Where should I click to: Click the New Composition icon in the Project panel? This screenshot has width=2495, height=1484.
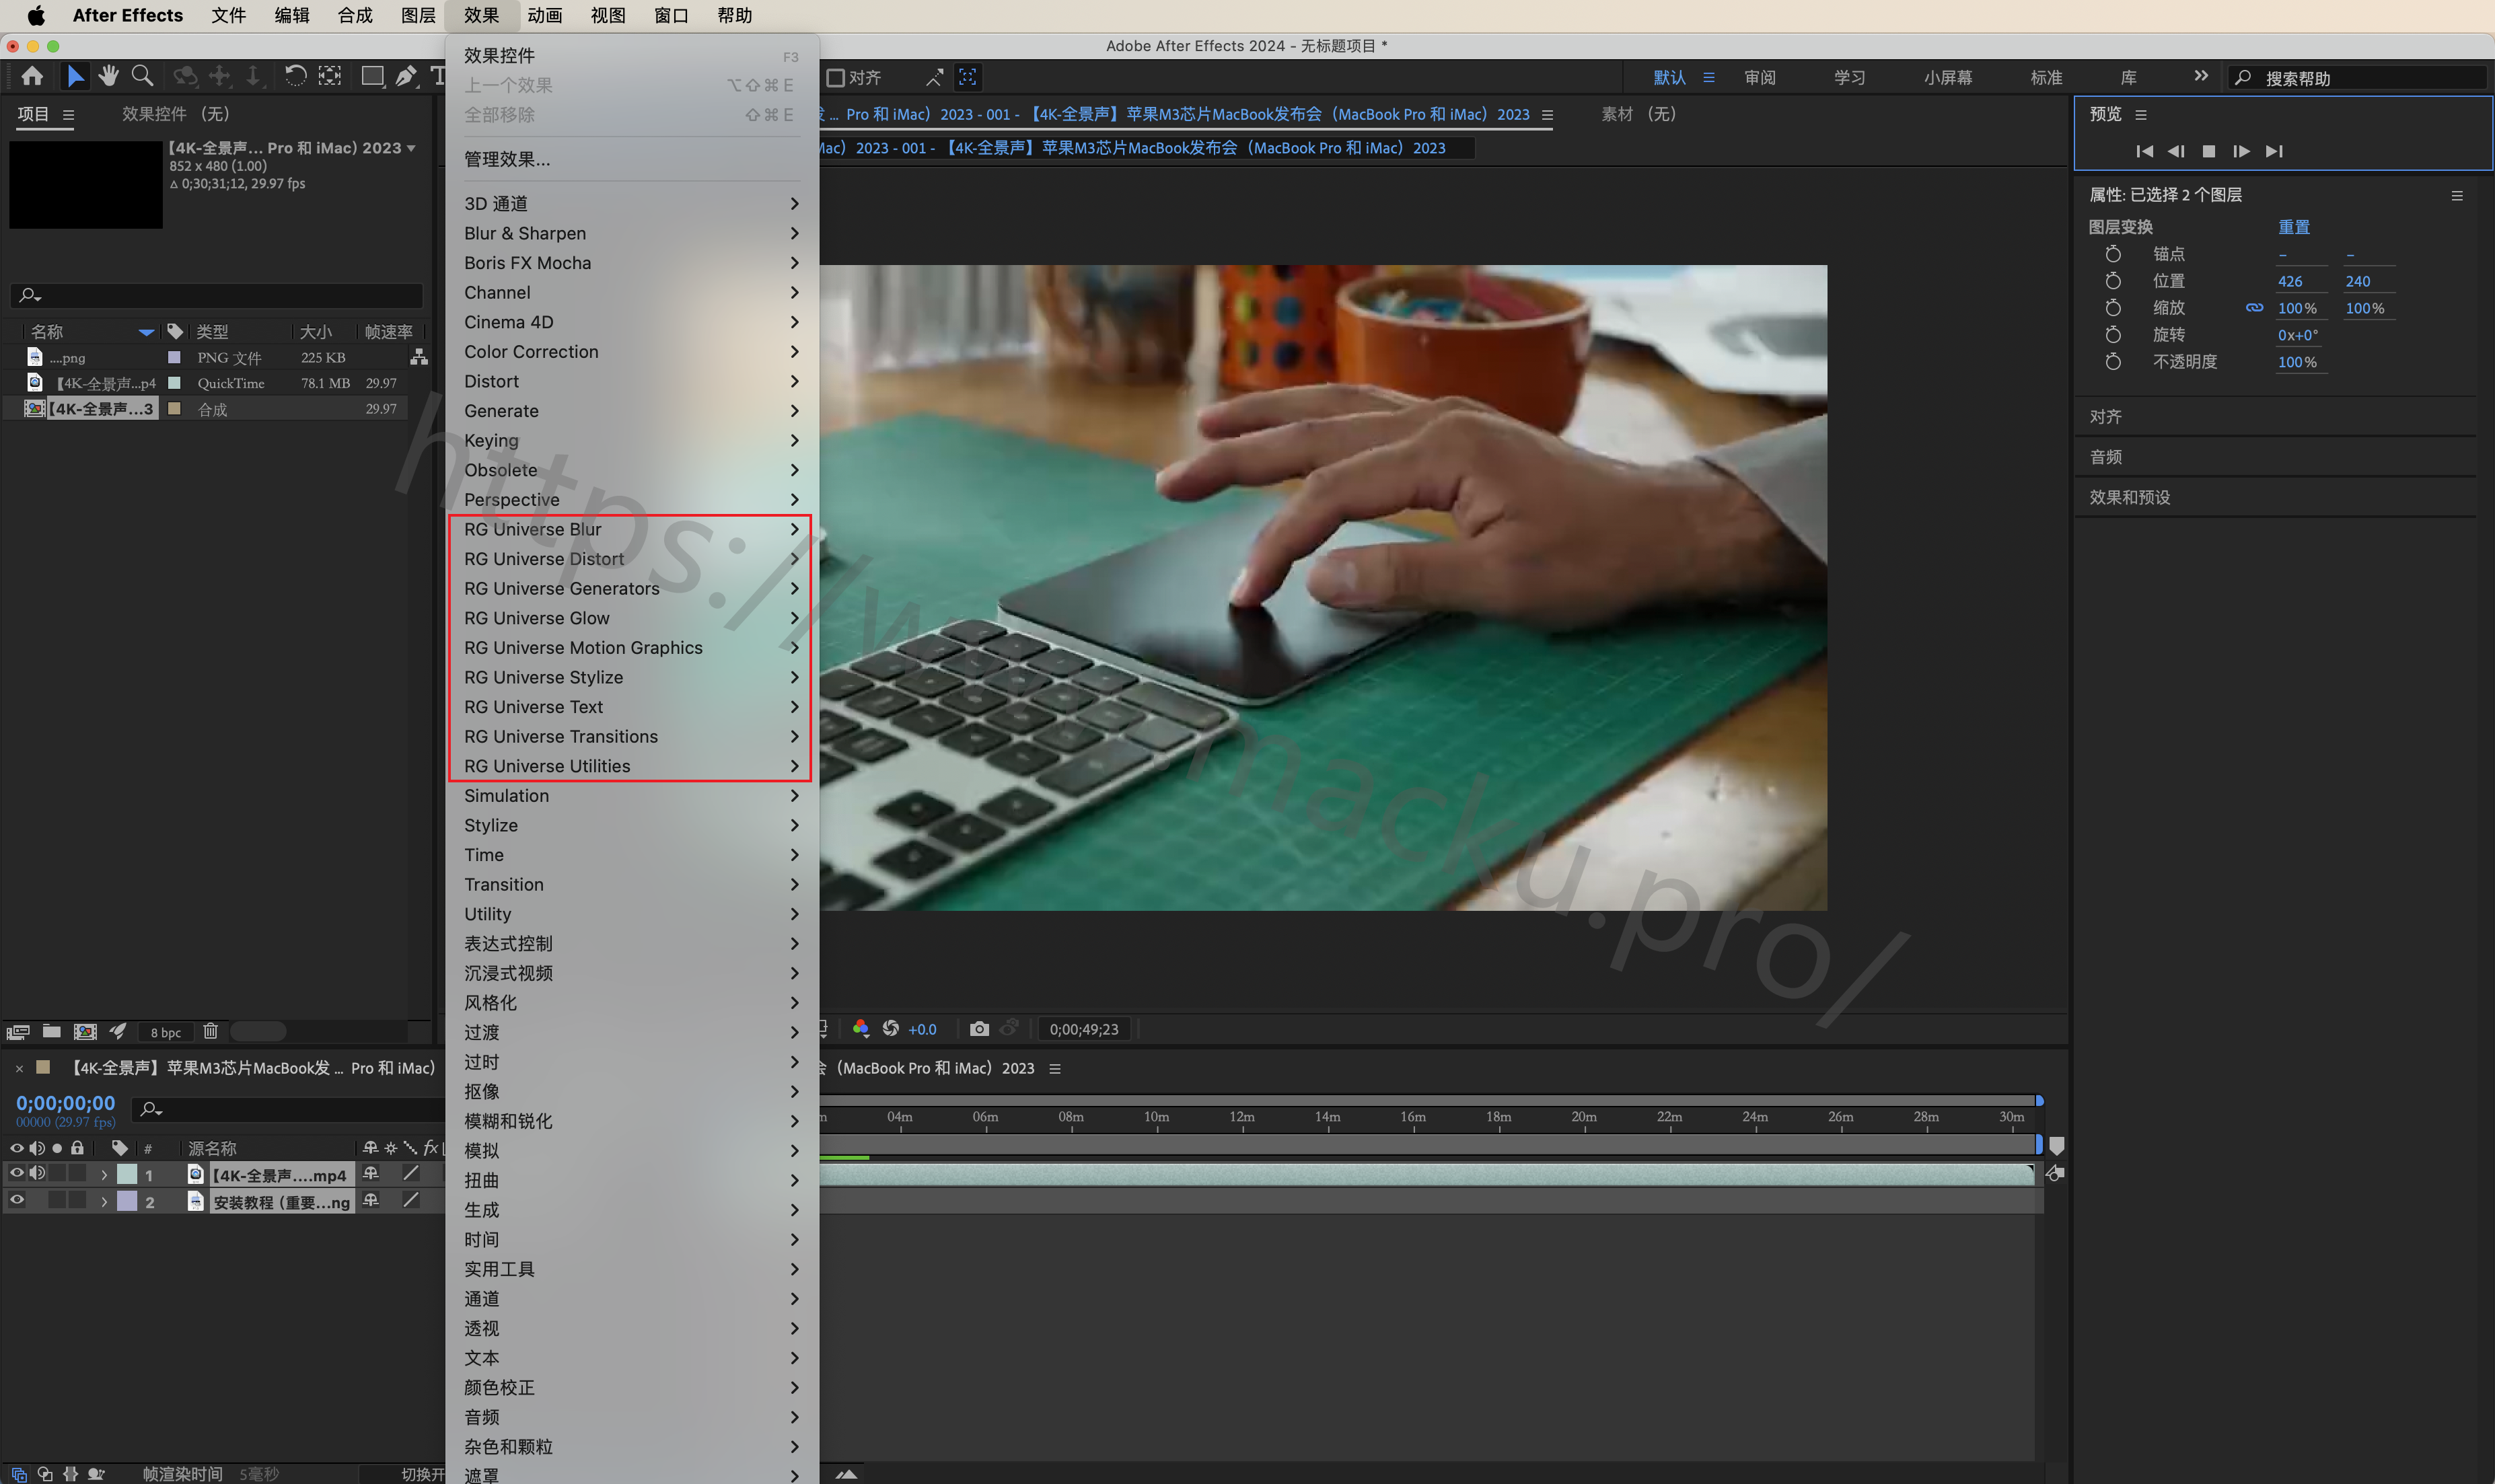tap(85, 1031)
